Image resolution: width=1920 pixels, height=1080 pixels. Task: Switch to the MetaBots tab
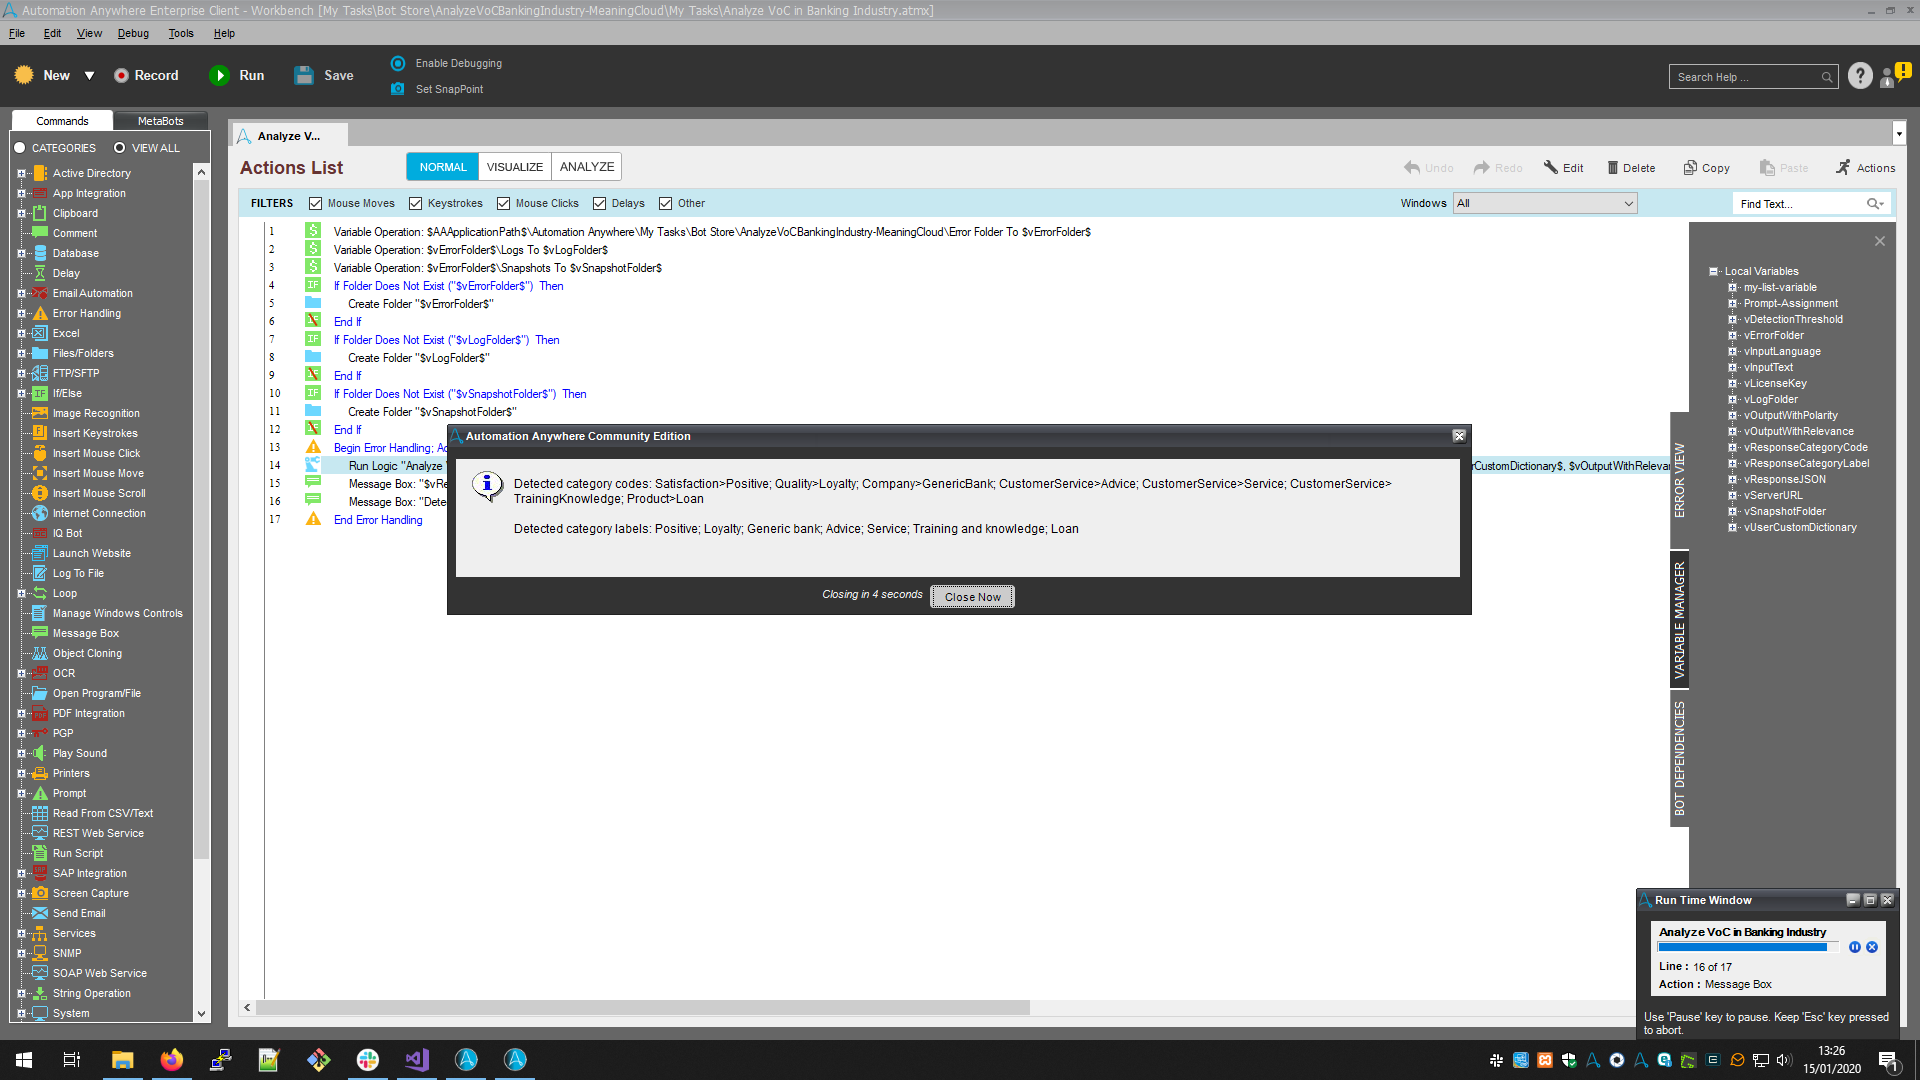click(x=160, y=121)
